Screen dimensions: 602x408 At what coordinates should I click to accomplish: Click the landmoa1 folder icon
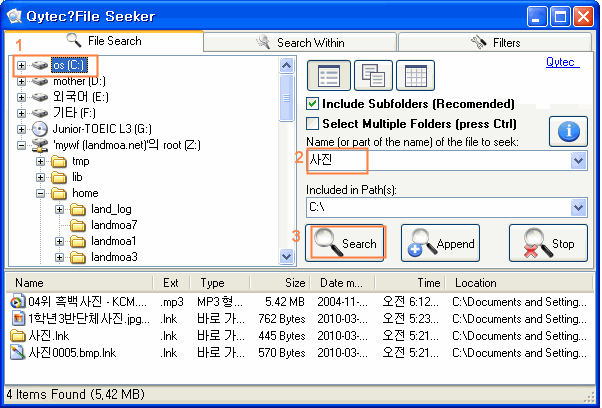pos(78,241)
